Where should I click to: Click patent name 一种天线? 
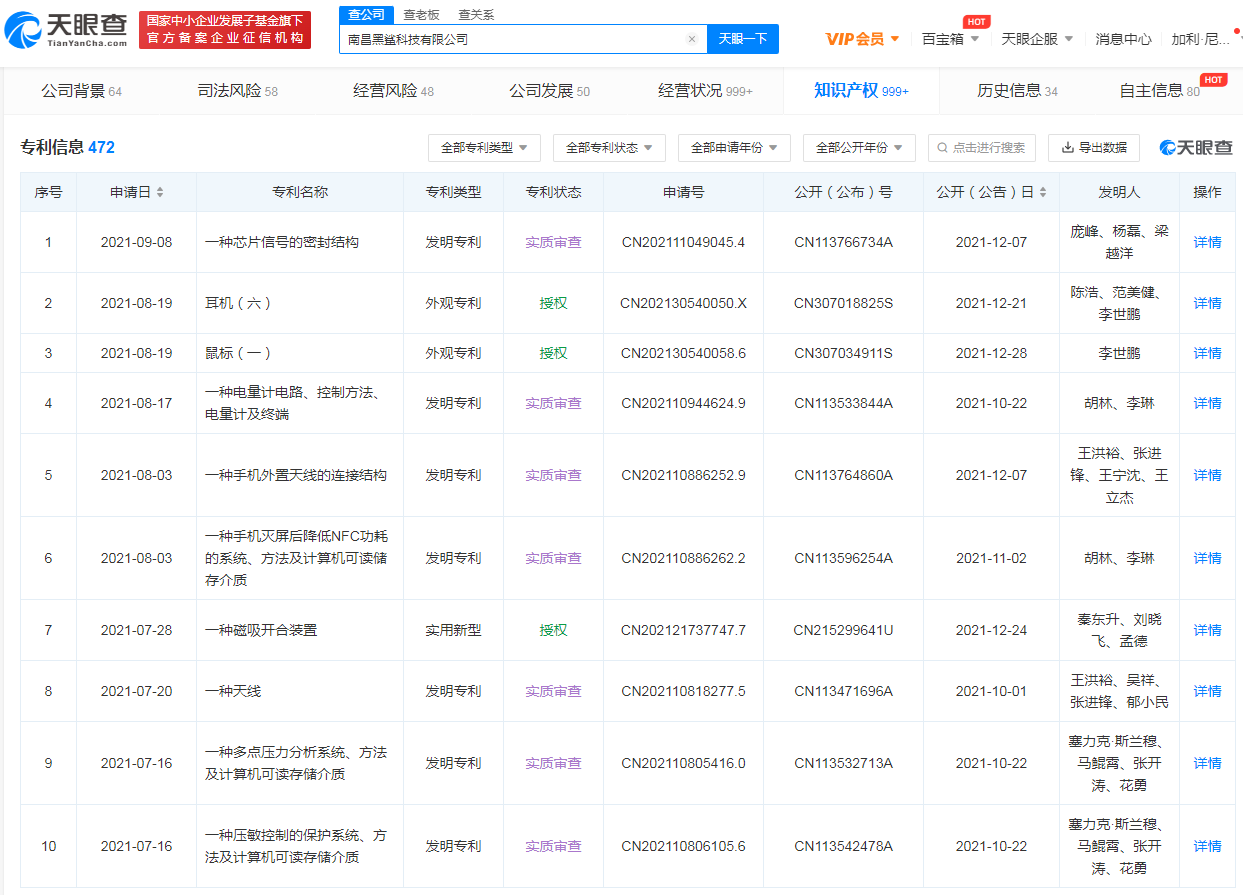tap(233, 691)
